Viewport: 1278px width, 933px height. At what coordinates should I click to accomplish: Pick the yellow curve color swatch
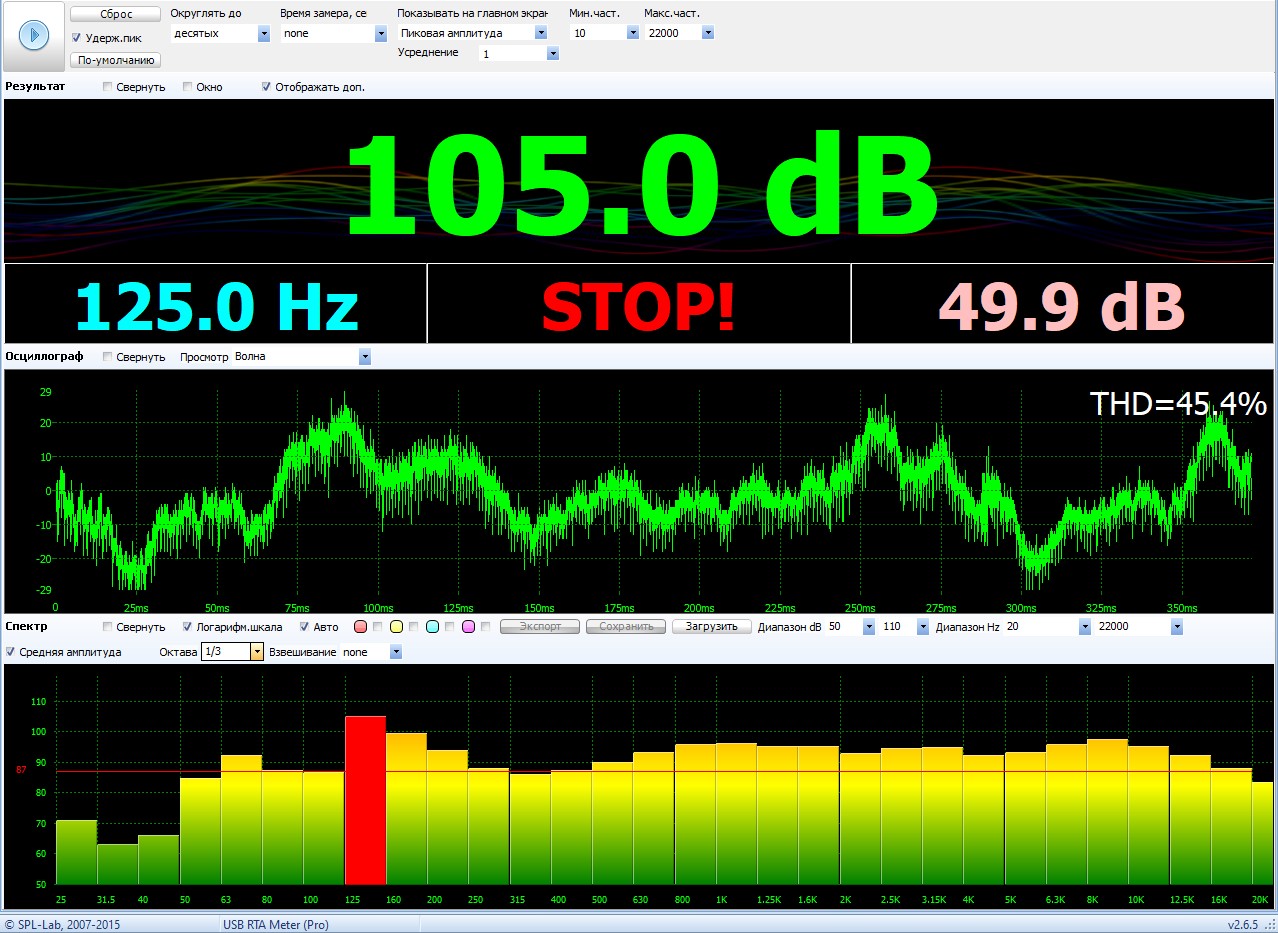click(397, 627)
